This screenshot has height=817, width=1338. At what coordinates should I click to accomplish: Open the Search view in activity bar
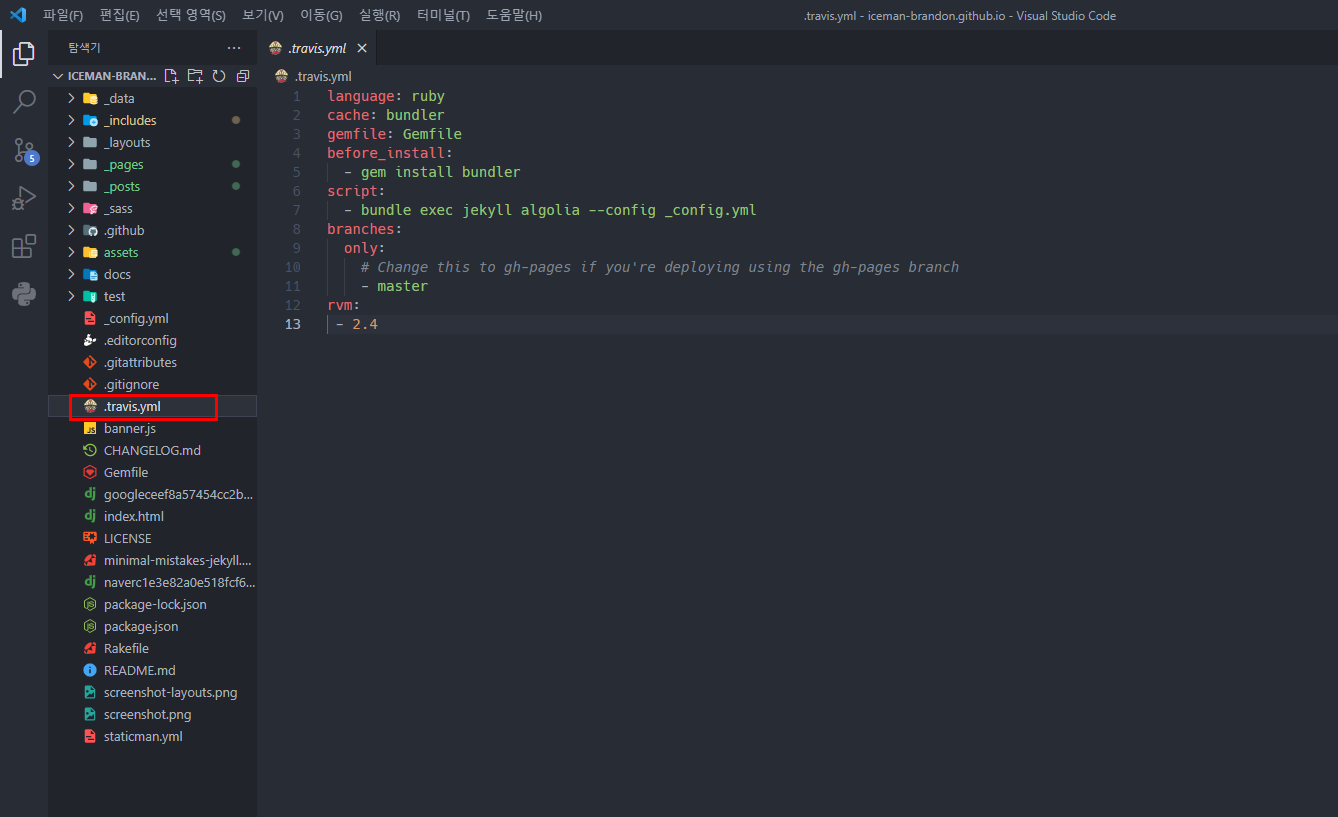pyautogui.click(x=24, y=102)
